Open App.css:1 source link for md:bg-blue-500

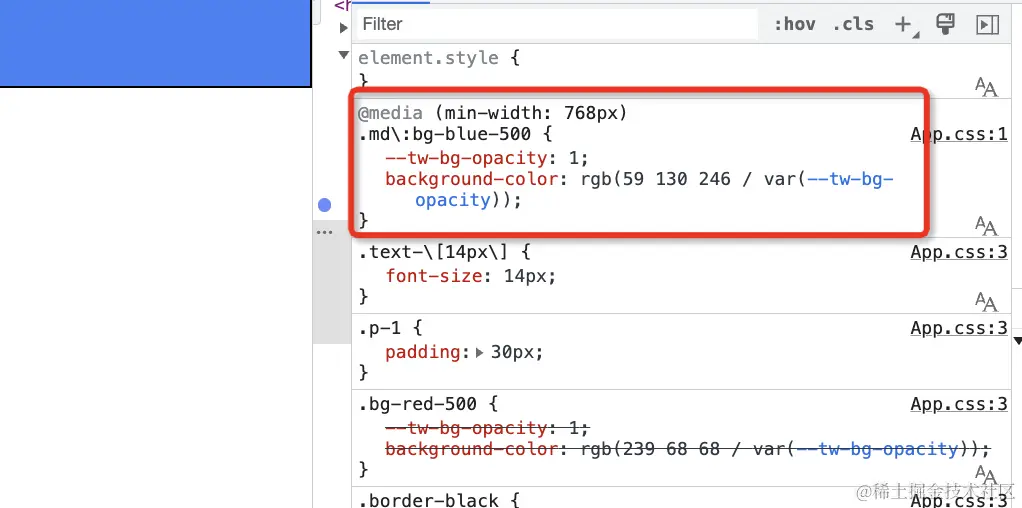[959, 135]
